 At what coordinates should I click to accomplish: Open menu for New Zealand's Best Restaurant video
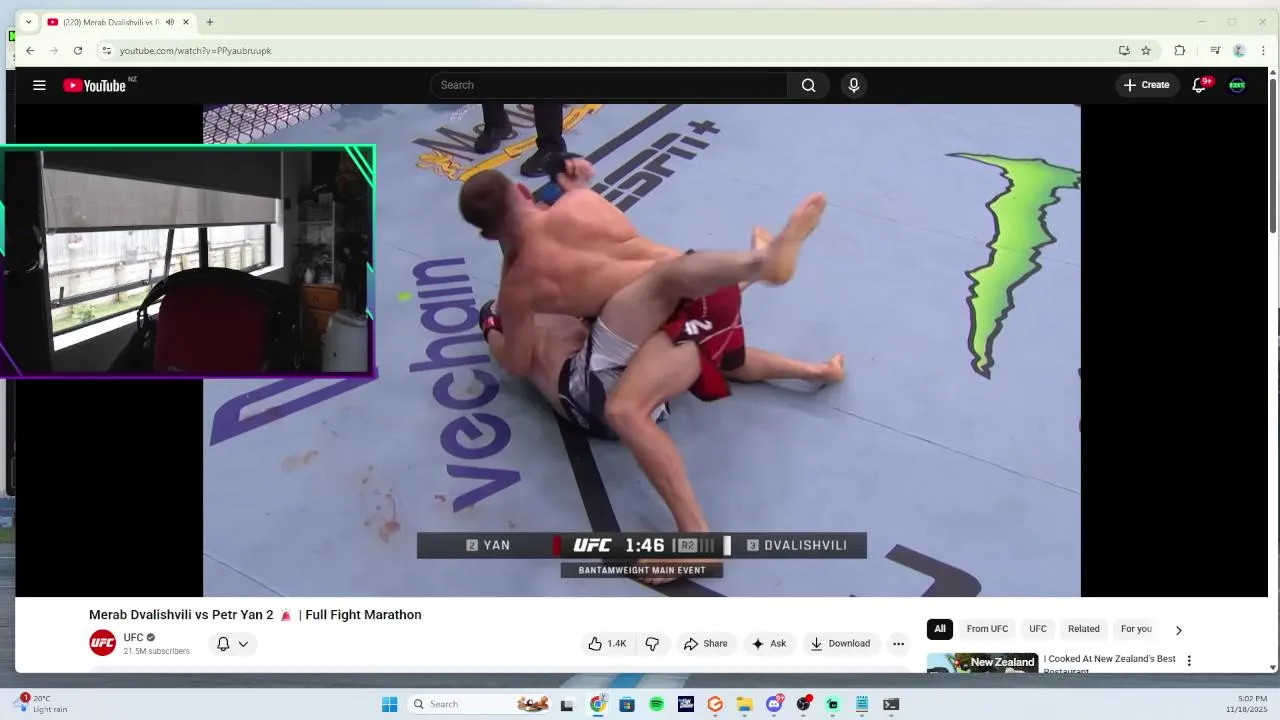tap(1189, 661)
